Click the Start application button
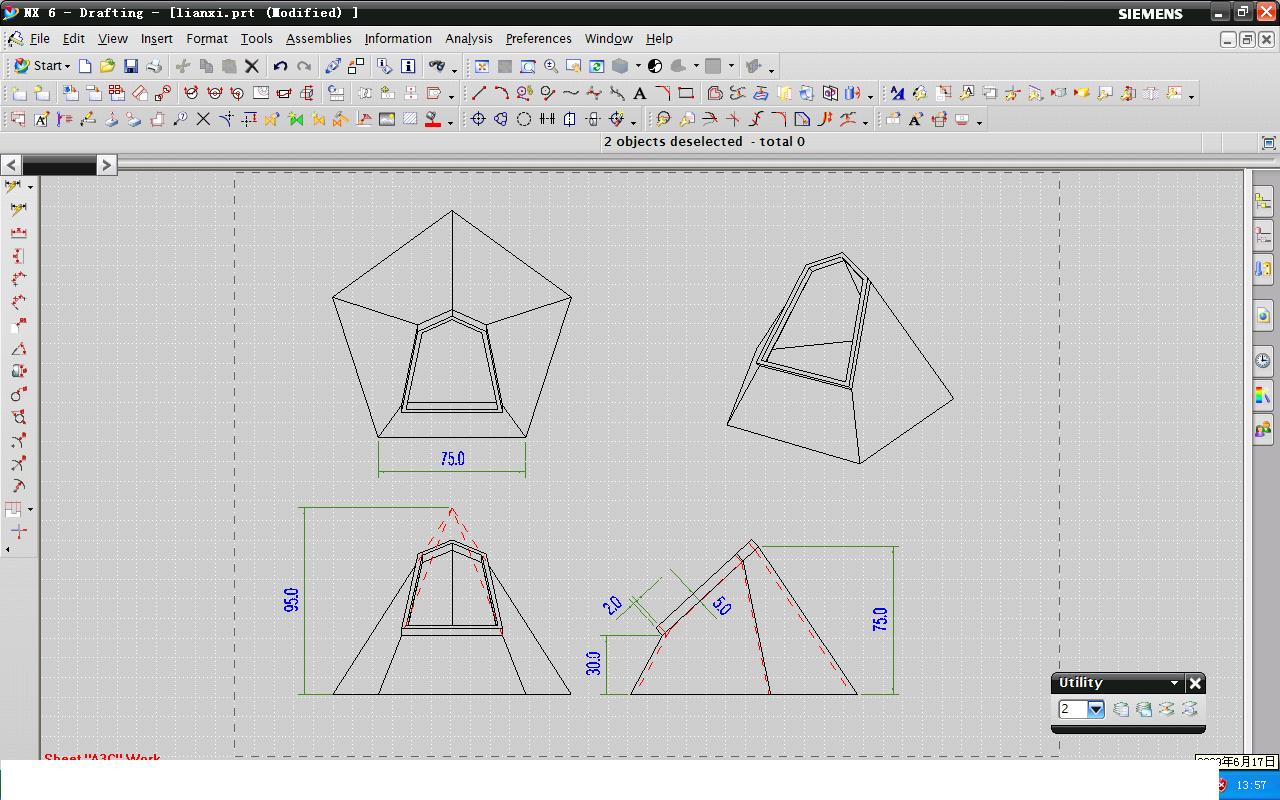Screen dimensions: 1280x800 pyautogui.click(x=41, y=66)
